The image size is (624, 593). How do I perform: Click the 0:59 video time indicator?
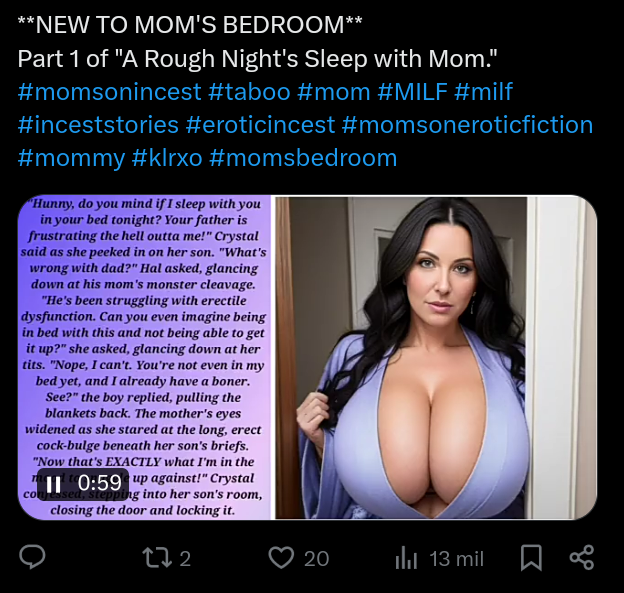click(99, 483)
